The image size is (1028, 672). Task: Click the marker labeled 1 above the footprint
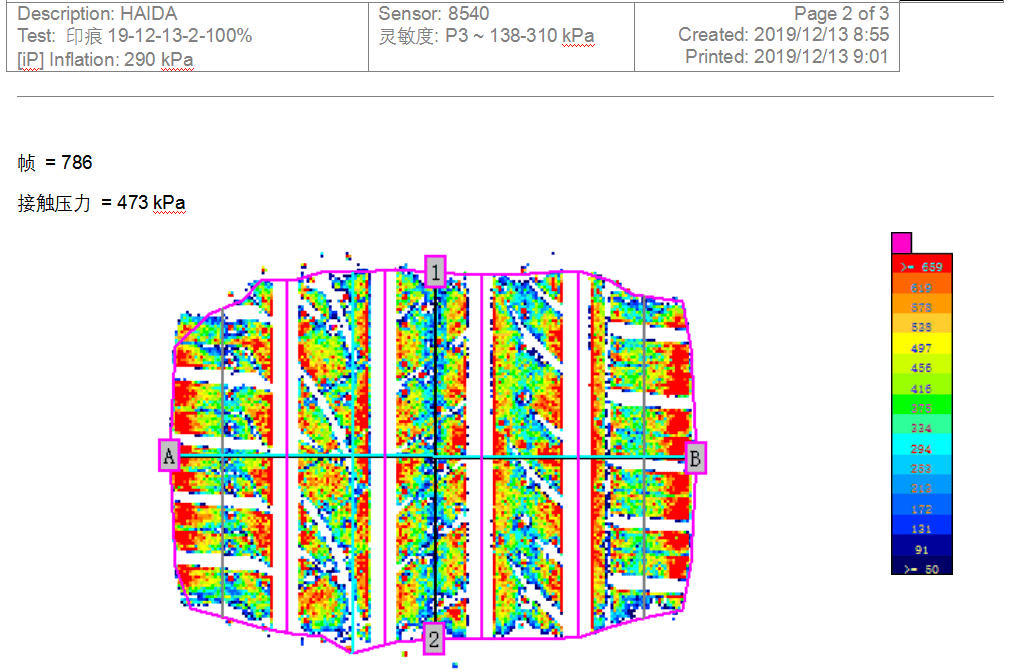[x=435, y=271]
